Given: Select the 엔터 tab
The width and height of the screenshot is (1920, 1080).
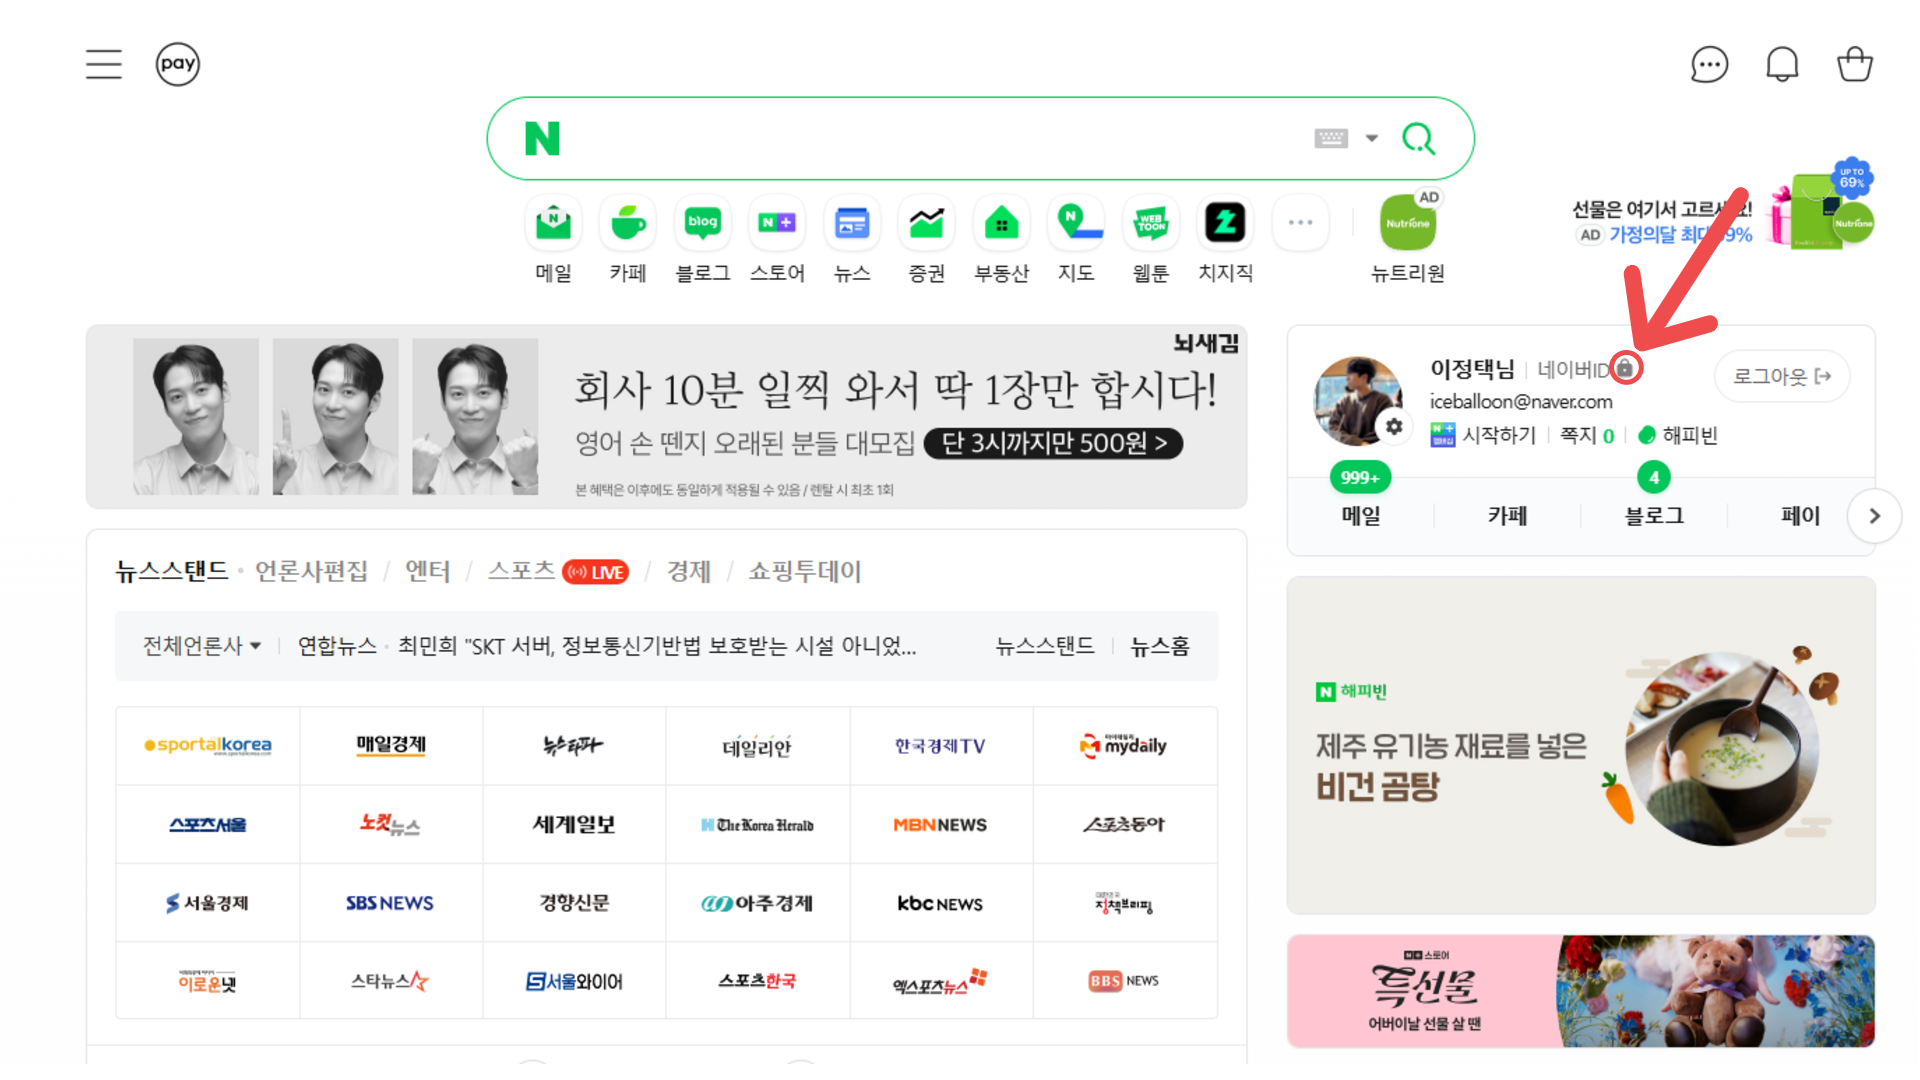Looking at the screenshot, I should [x=427, y=571].
